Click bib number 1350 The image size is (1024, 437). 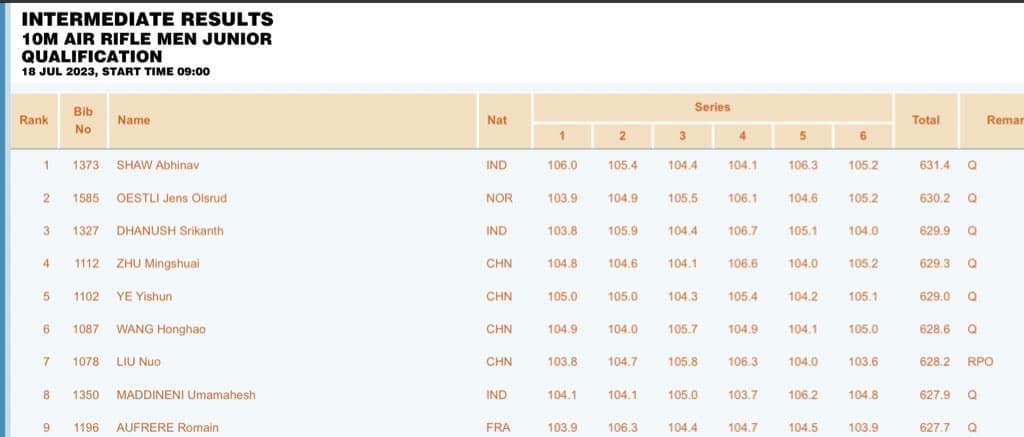click(x=86, y=395)
